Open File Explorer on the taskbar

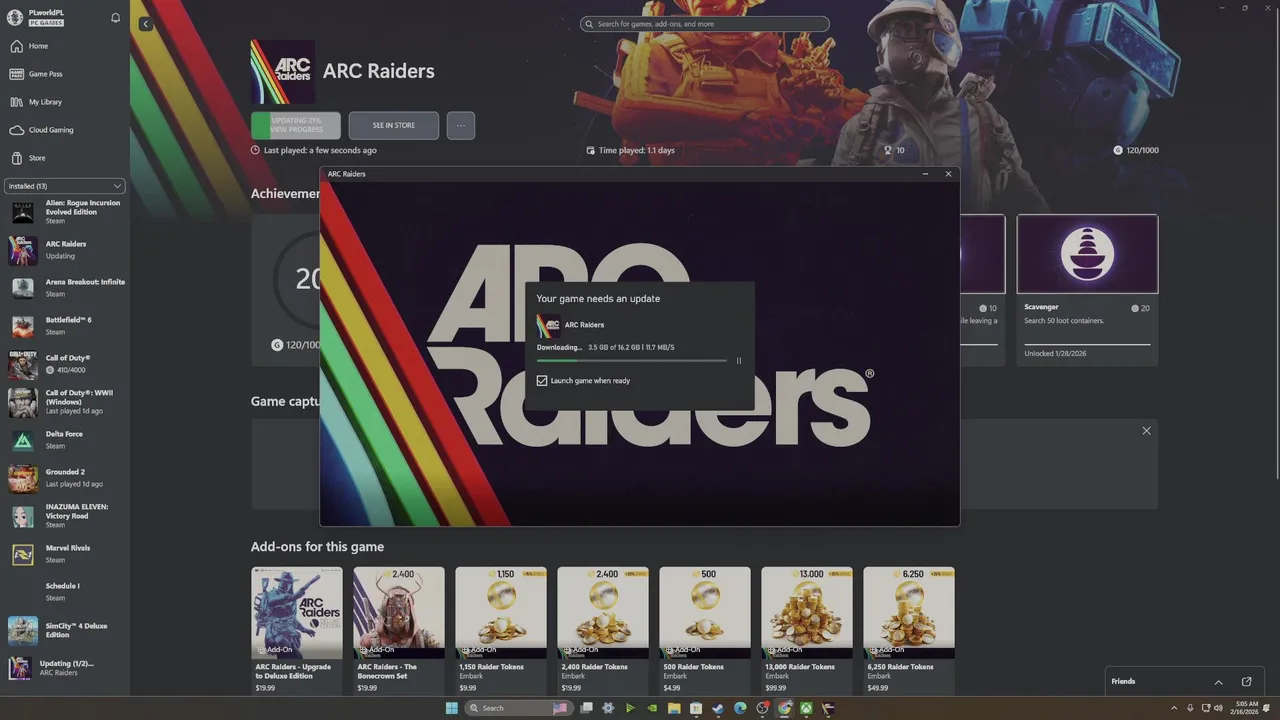674,708
